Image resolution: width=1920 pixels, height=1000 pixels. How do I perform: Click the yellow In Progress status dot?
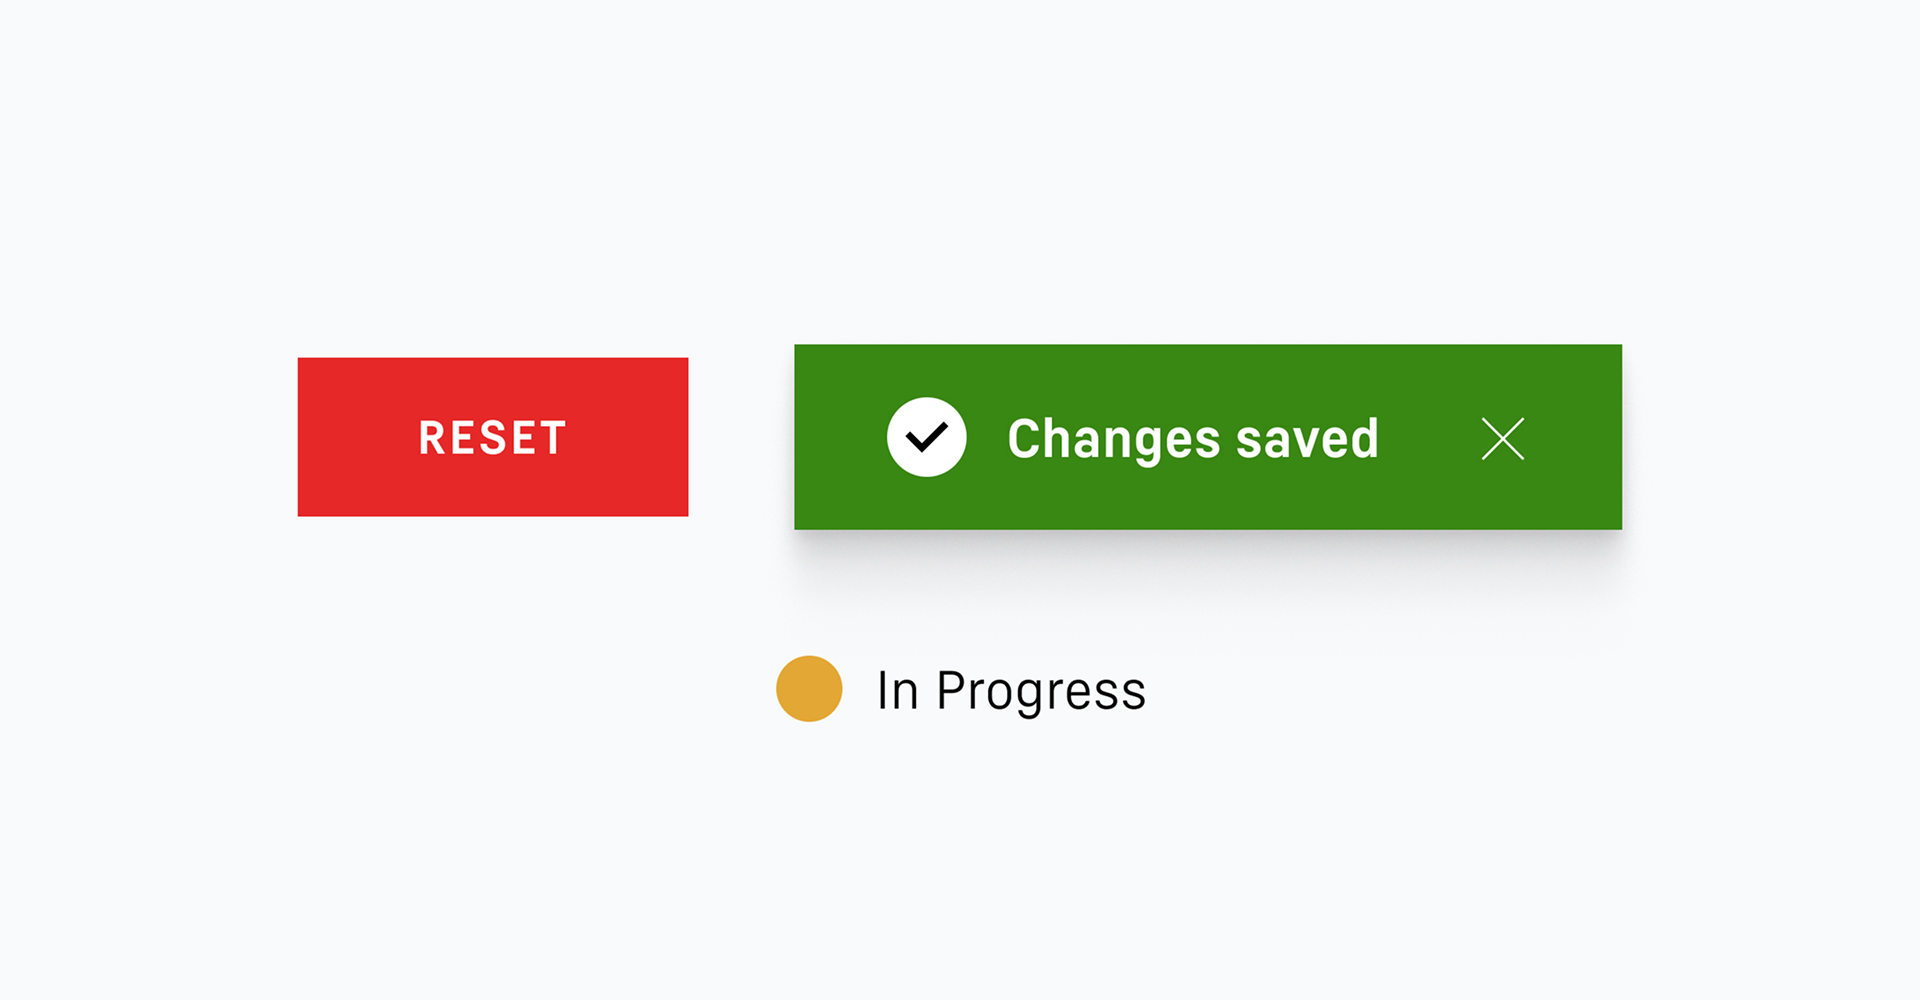(x=809, y=689)
